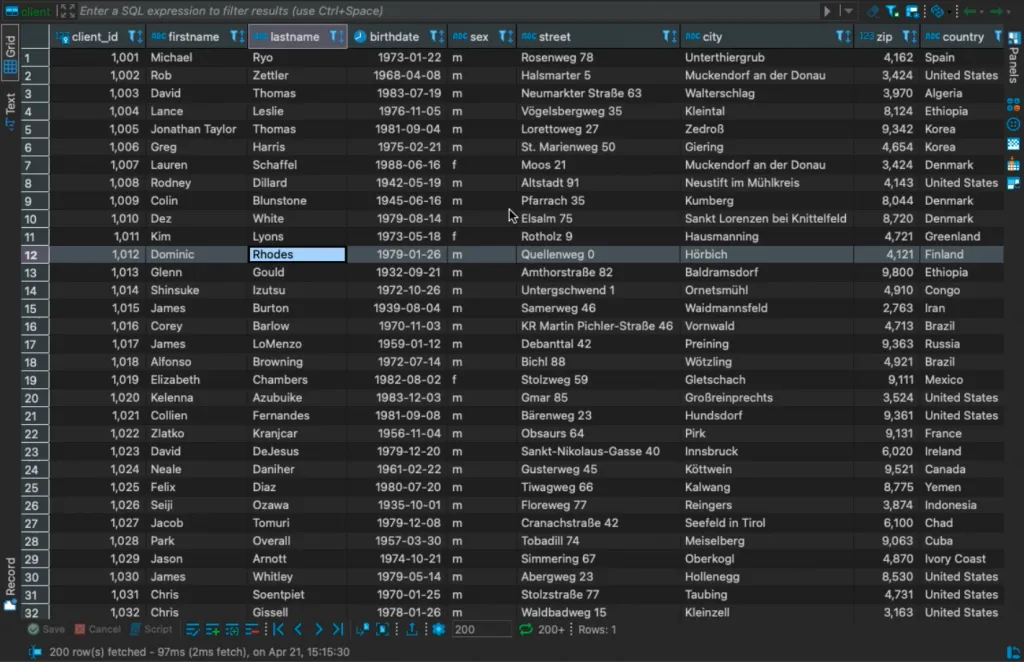
Task: Click the Script button in the bottom toolbar
Action: coord(152,629)
